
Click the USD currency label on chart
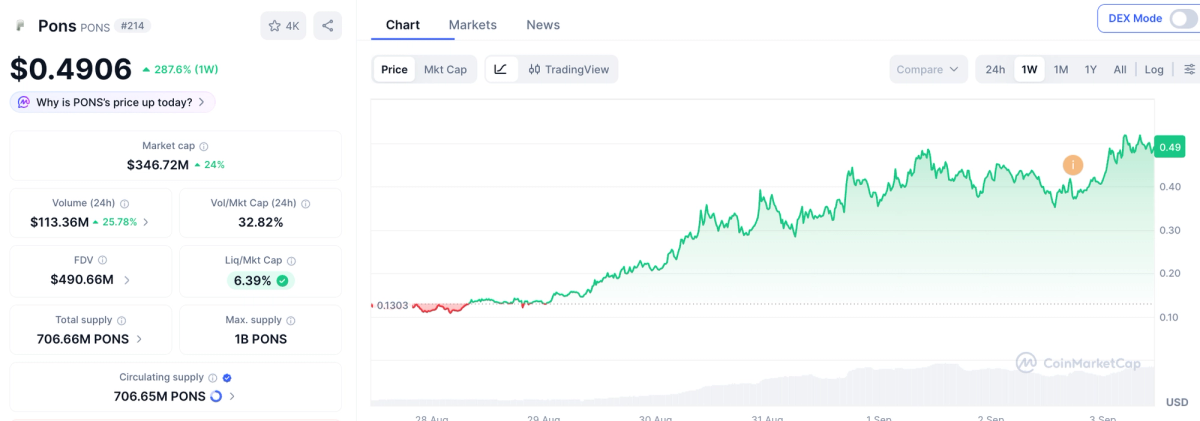pos(1177,402)
